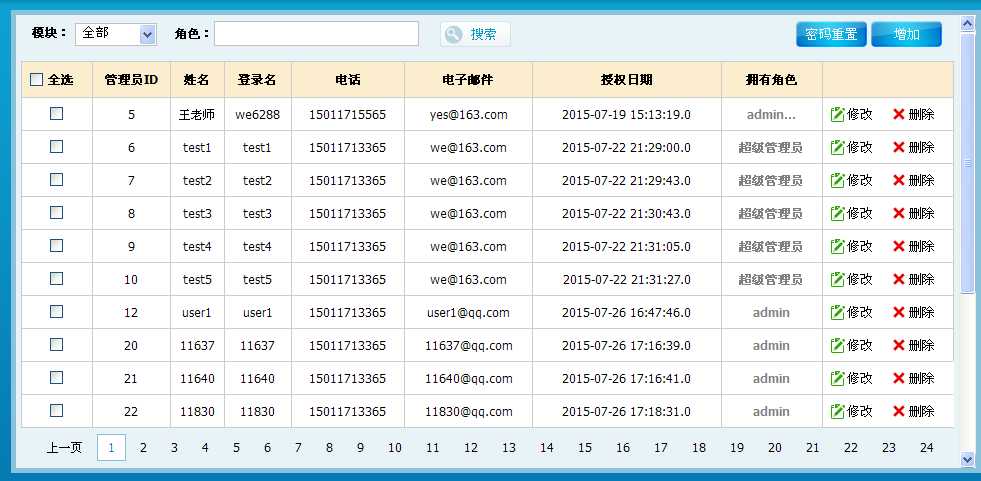Click the 超级管理员 role for test1
This screenshot has height=481, width=981.
(x=771, y=148)
